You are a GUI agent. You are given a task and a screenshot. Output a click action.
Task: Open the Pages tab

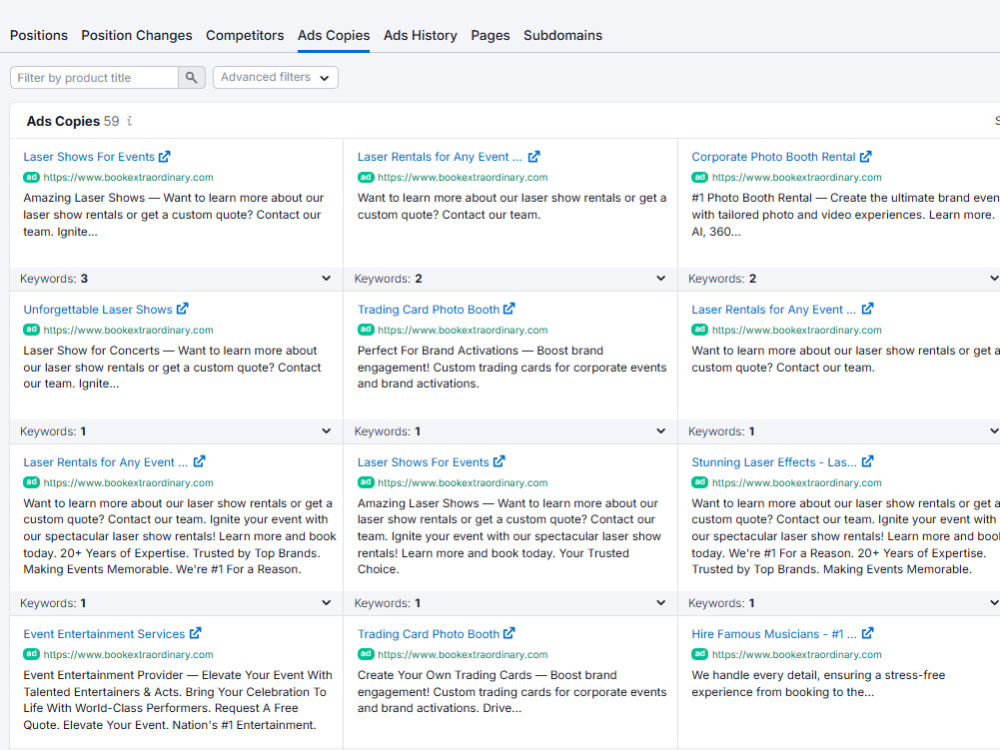[x=490, y=35]
